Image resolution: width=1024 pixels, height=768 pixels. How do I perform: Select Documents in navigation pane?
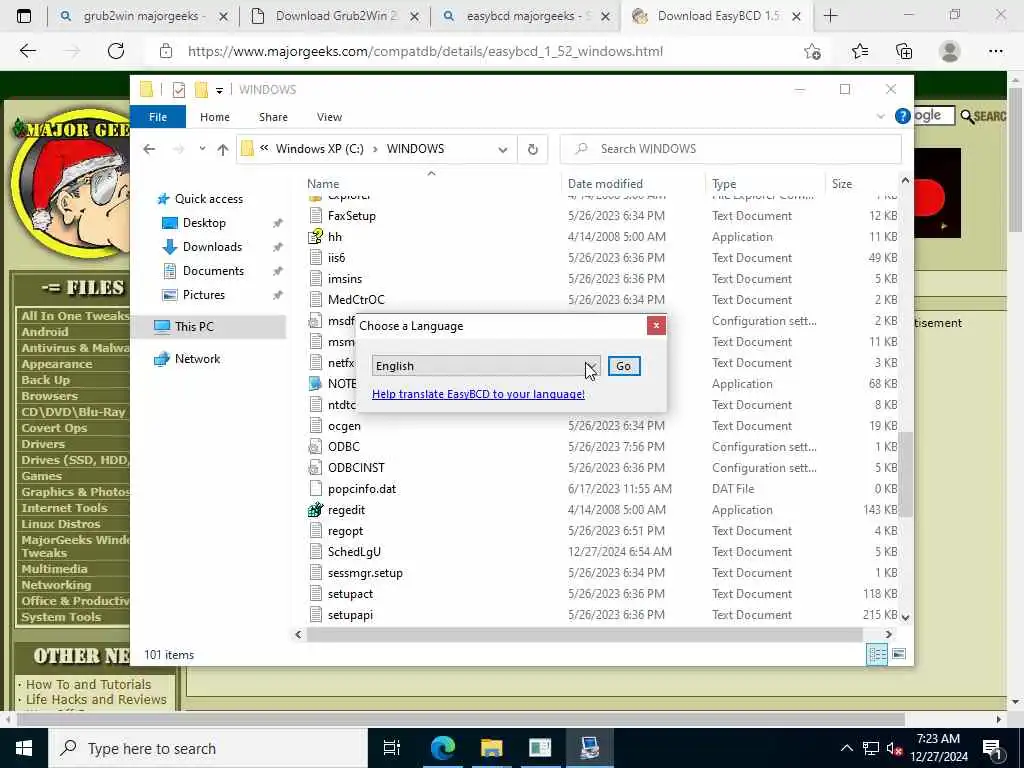213,270
